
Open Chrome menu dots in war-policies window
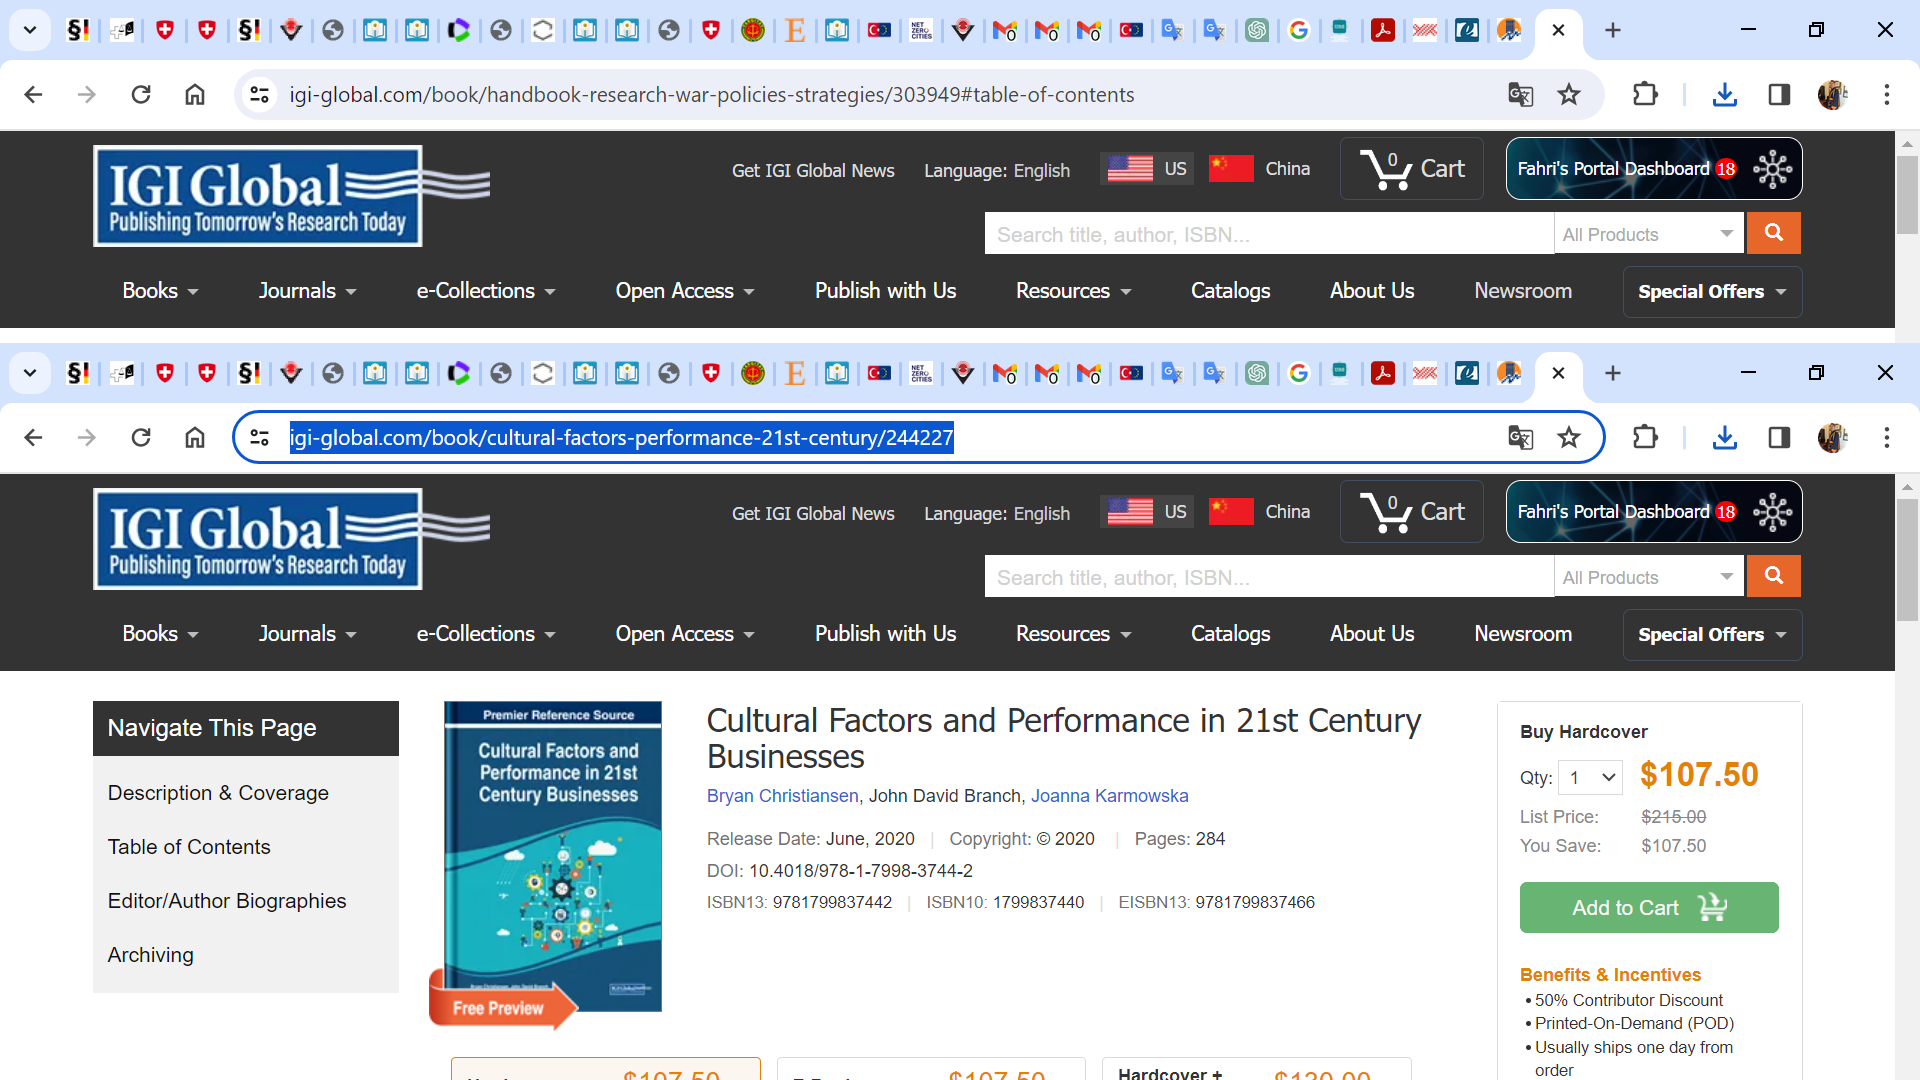click(x=1887, y=94)
